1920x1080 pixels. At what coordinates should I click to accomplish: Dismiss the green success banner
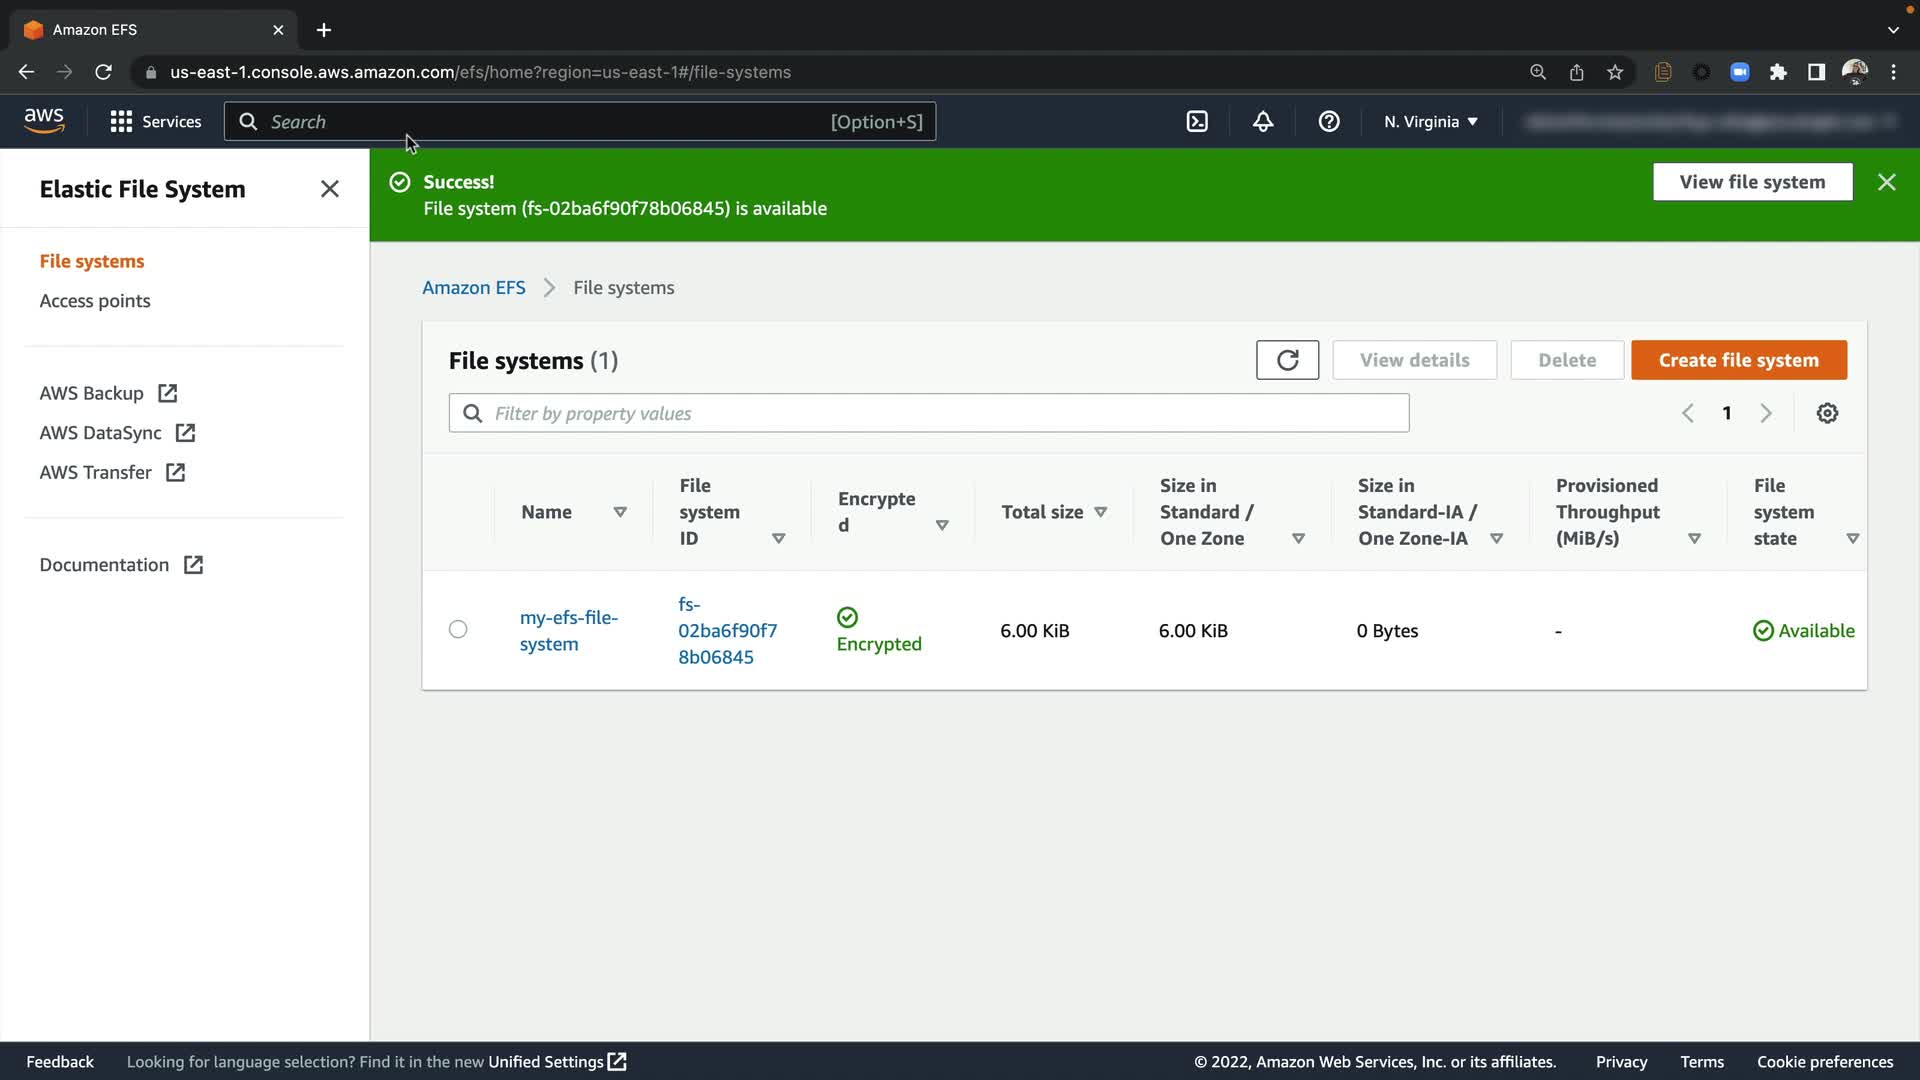(x=1886, y=182)
